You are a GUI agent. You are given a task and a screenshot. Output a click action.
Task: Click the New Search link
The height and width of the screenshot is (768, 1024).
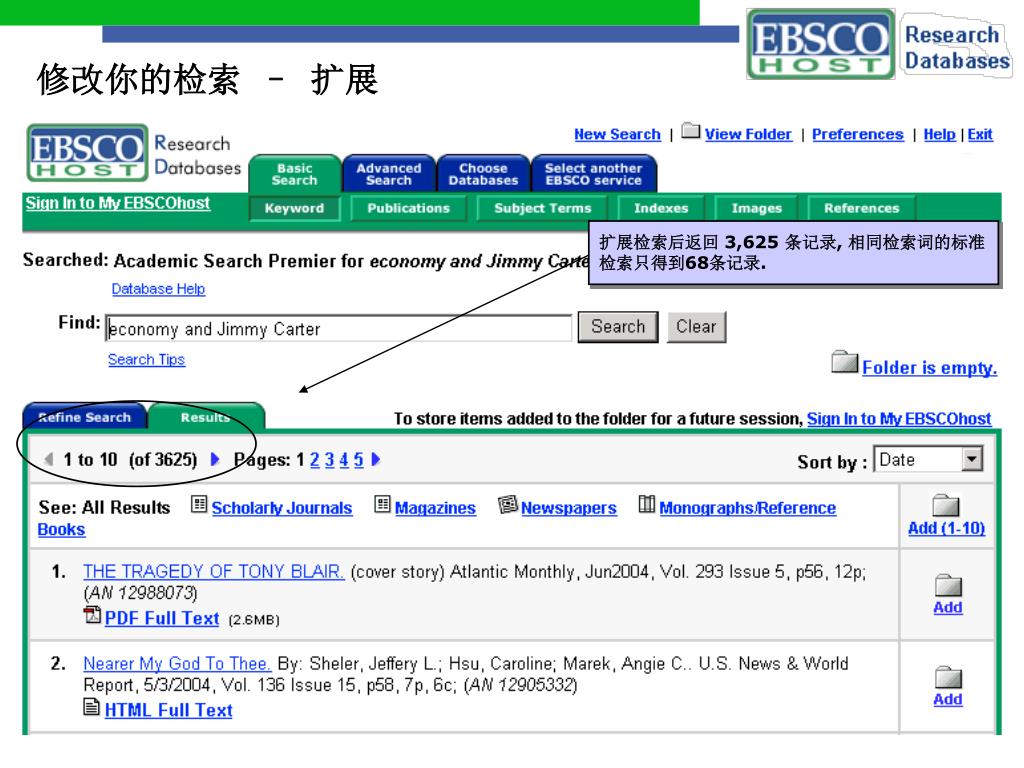coord(617,135)
